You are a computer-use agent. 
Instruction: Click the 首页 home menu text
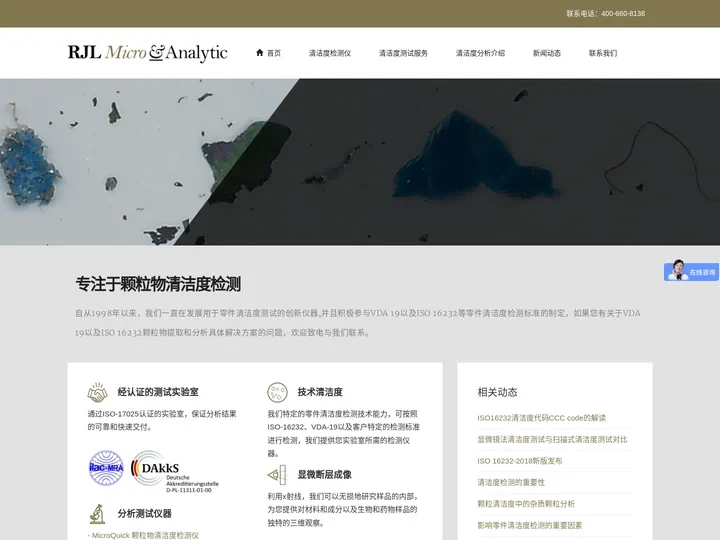point(274,53)
